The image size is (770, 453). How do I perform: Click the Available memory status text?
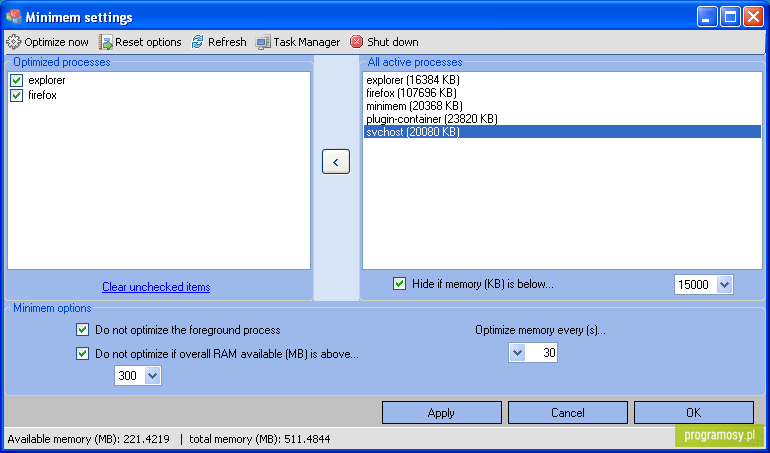pyautogui.click(x=88, y=439)
